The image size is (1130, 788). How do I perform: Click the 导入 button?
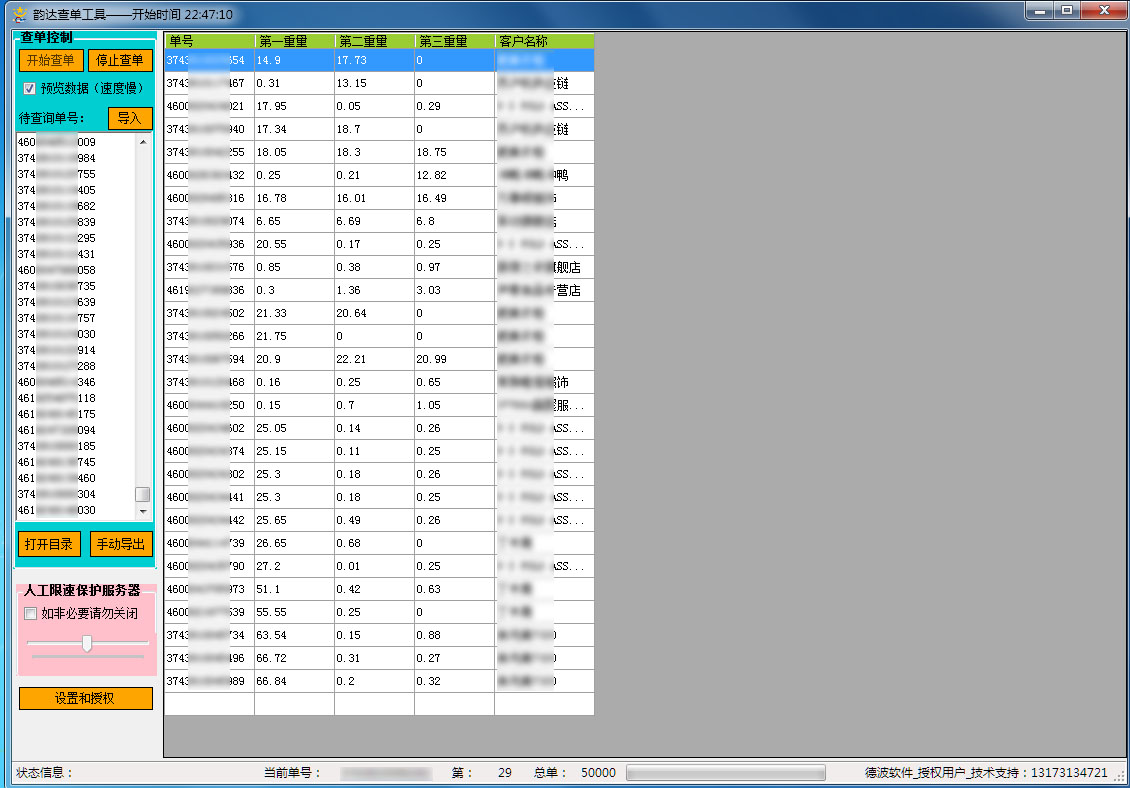(130, 118)
